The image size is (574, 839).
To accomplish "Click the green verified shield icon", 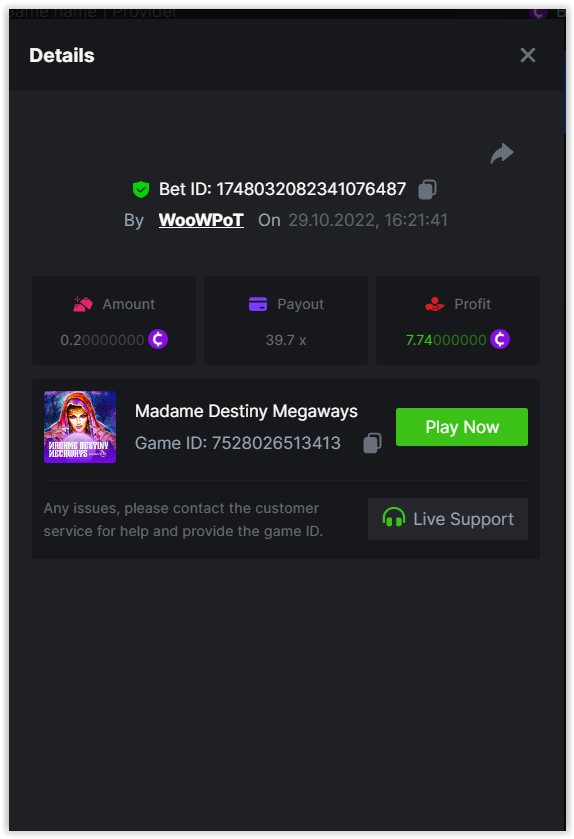I will [x=141, y=189].
